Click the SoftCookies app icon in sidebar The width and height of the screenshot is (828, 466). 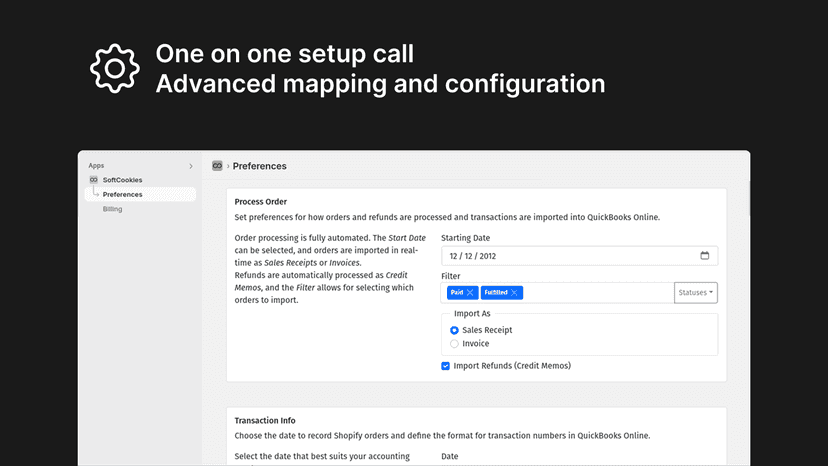point(93,180)
